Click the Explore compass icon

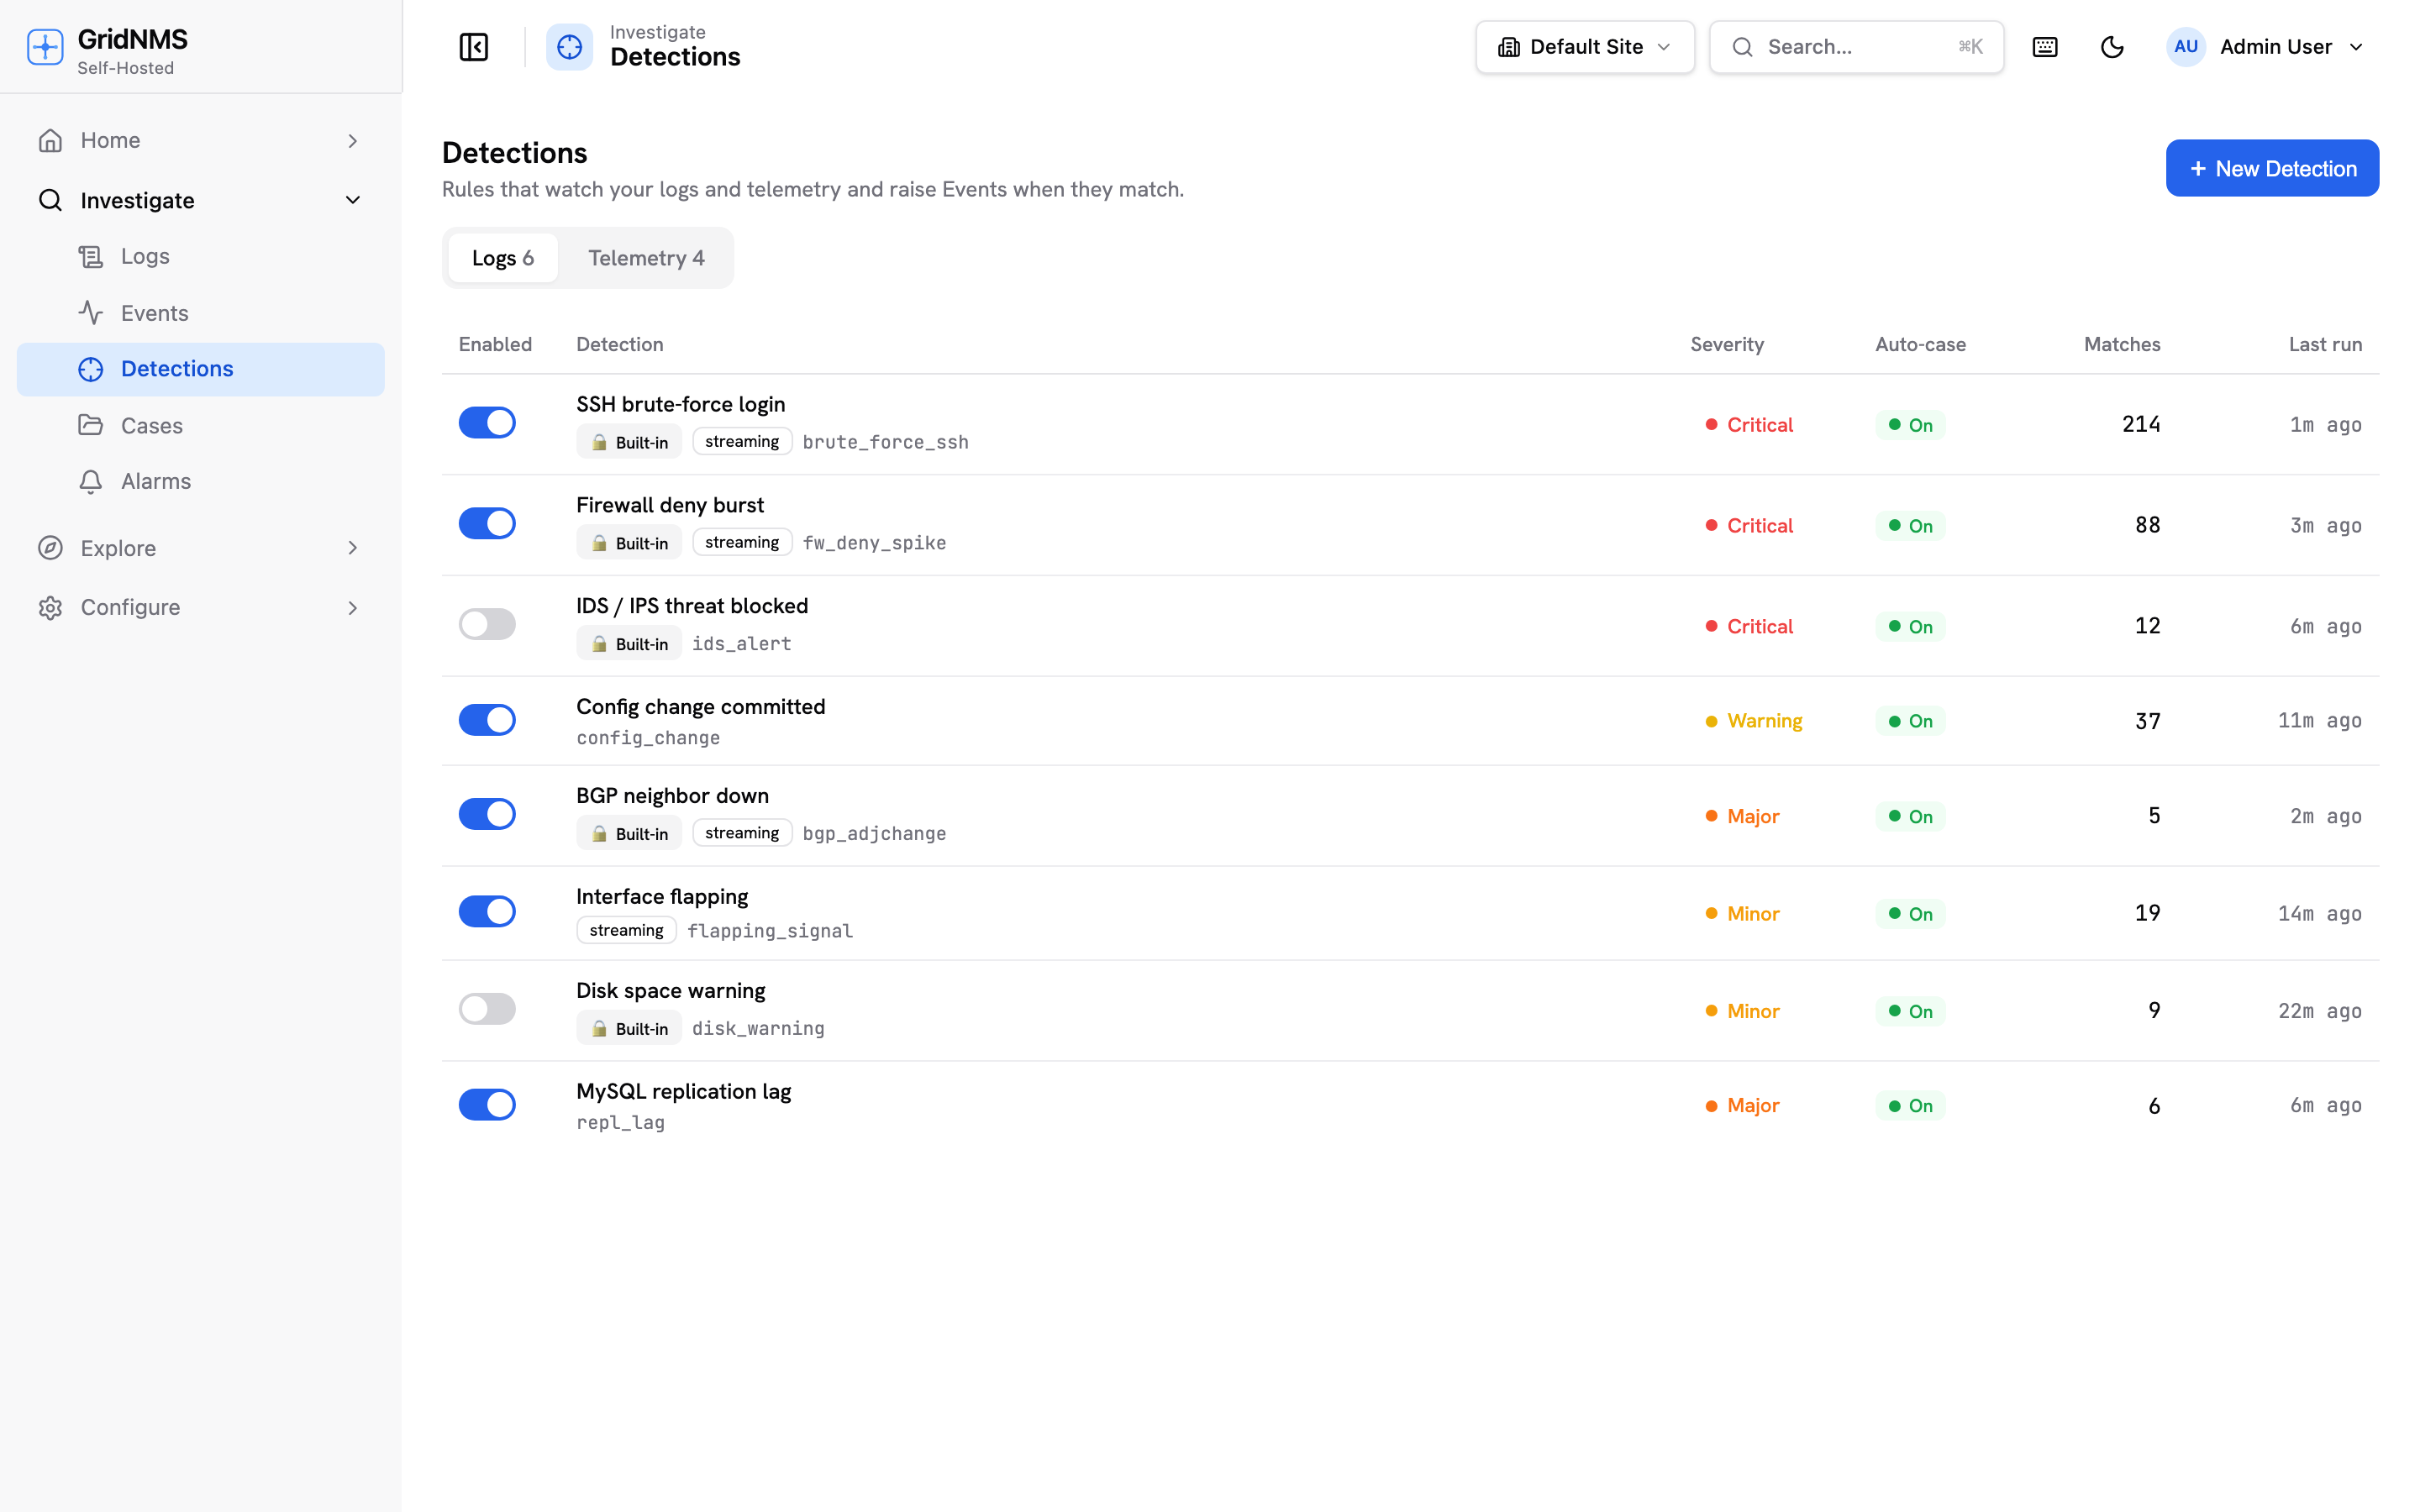click(x=50, y=548)
